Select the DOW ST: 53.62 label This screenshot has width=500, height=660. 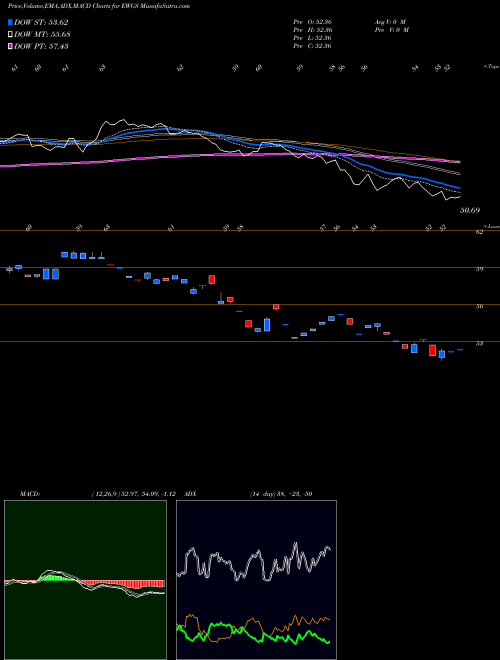41,22
